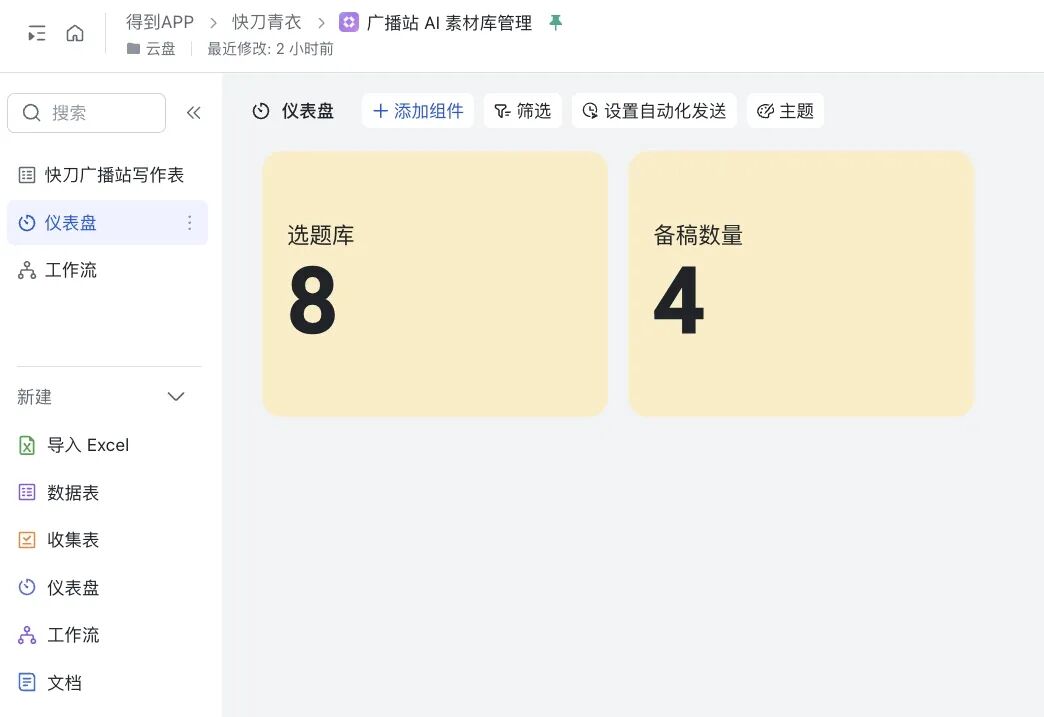1044x717 pixels.
Task: Click the 最近修改: 2 小时前 text
Action: pos(270,49)
